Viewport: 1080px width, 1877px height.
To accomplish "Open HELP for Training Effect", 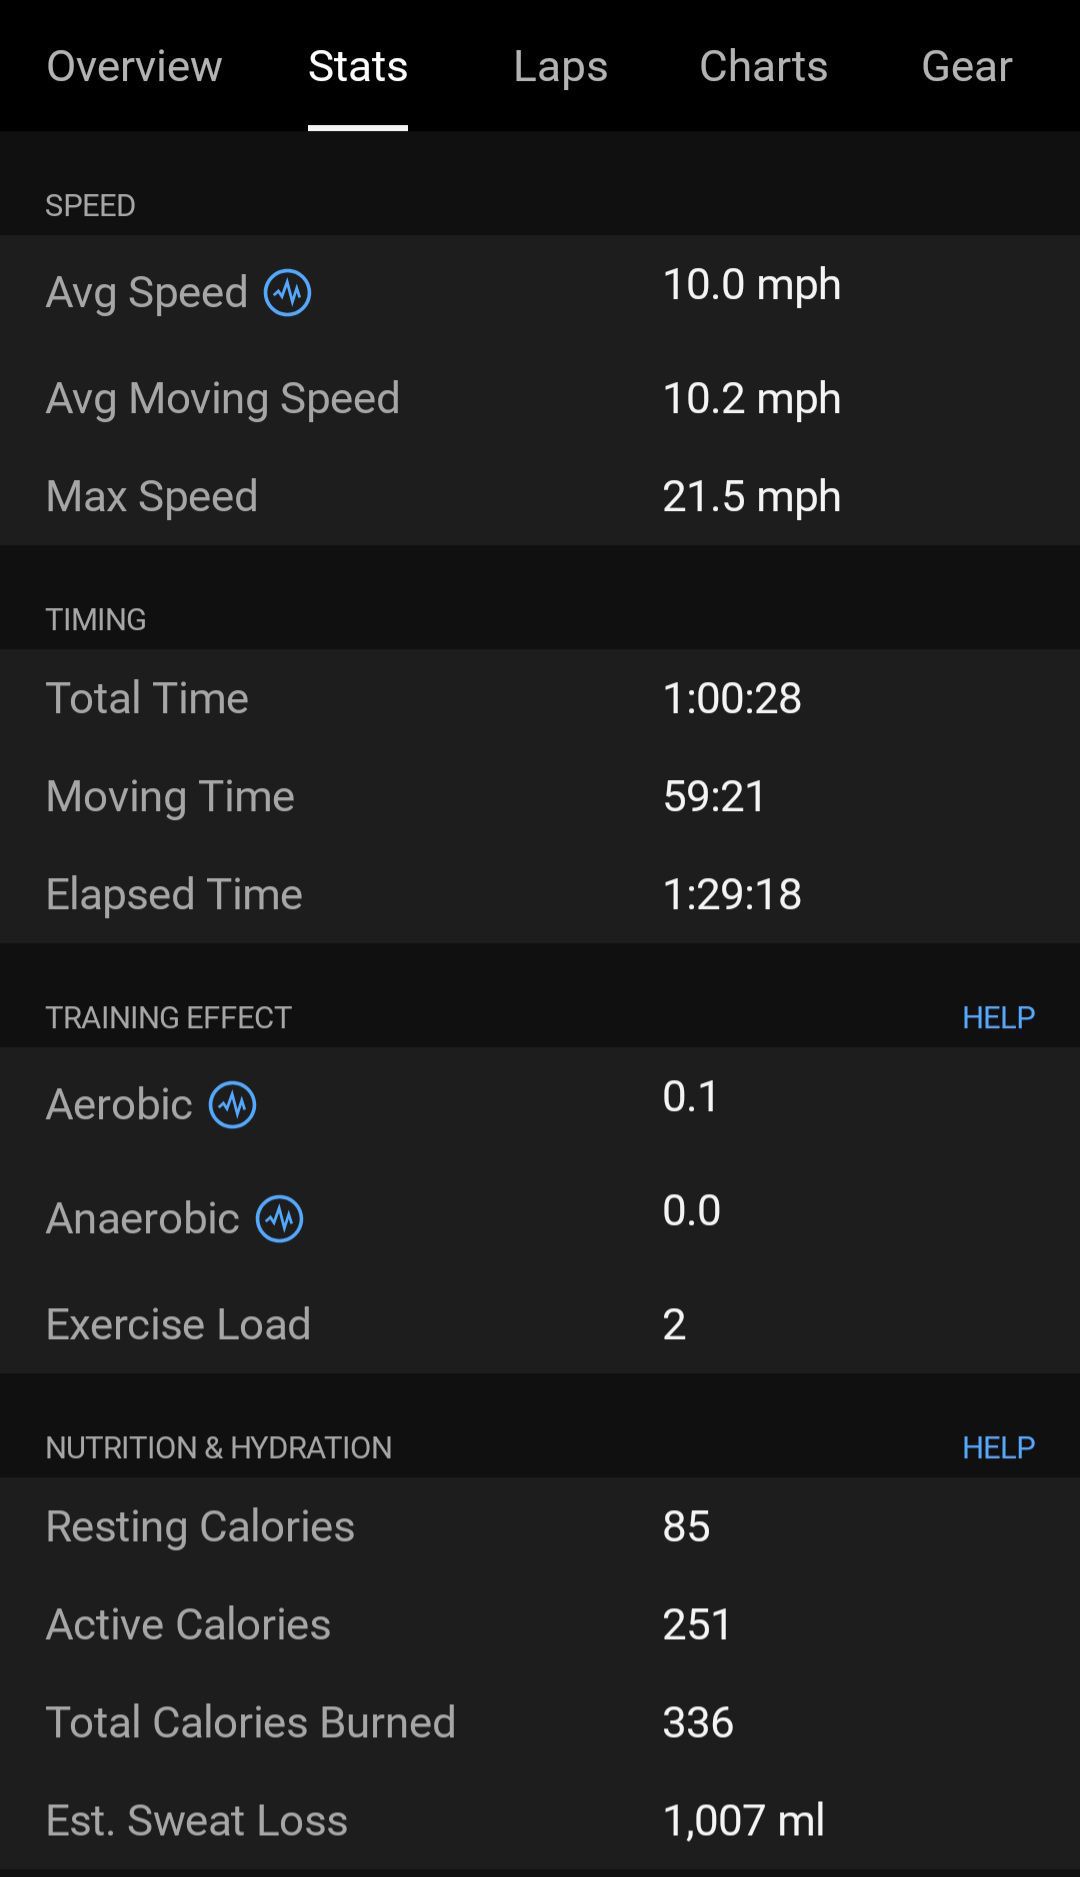I will click(x=998, y=1017).
